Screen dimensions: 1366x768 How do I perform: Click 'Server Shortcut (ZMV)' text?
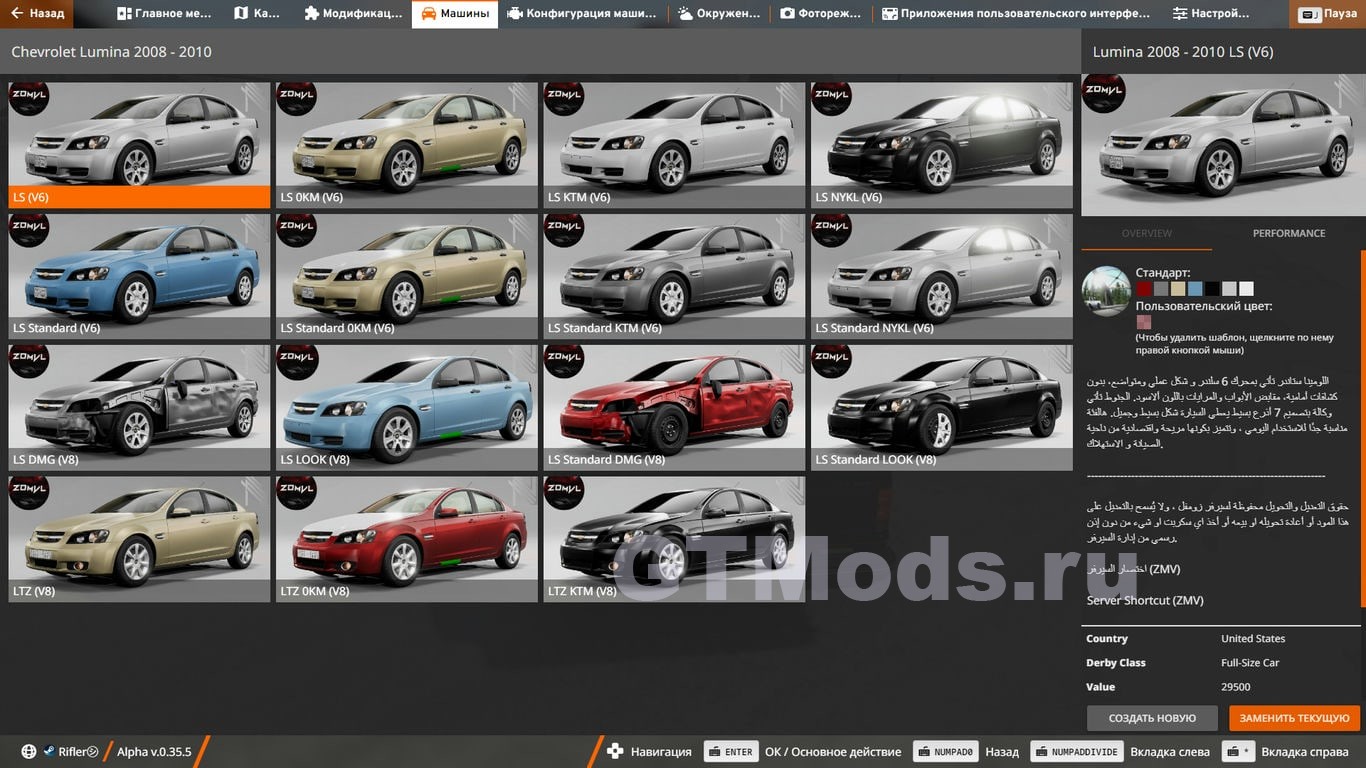(1145, 601)
